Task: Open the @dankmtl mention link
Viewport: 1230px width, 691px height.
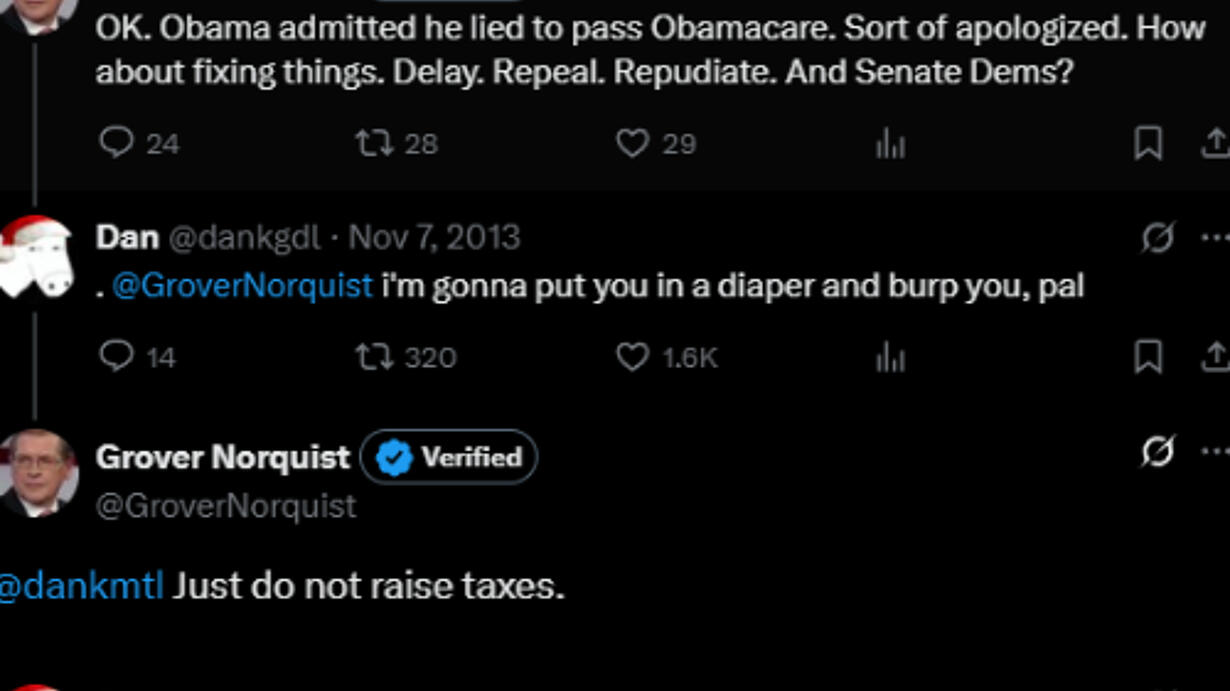Action: click(82, 585)
